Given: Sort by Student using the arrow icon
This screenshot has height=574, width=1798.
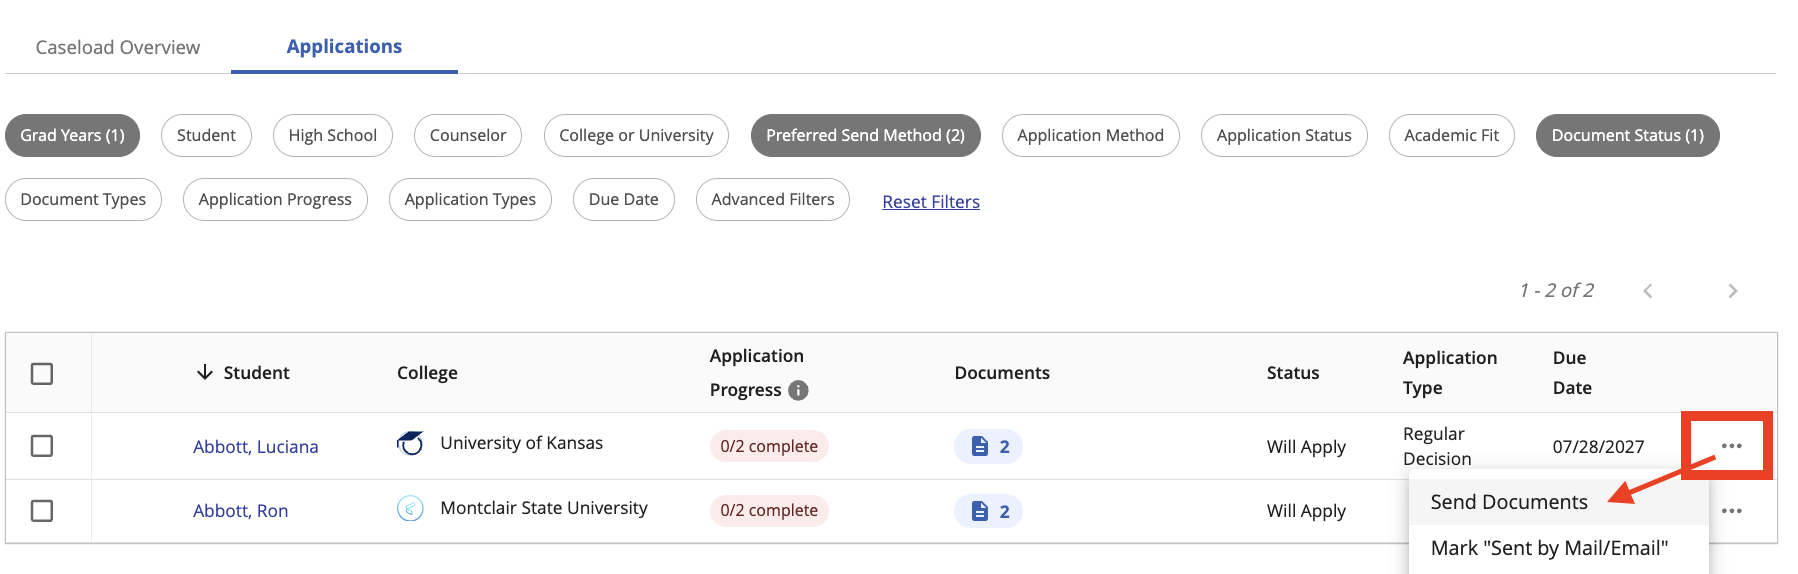Looking at the screenshot, I should click(205, 372).
